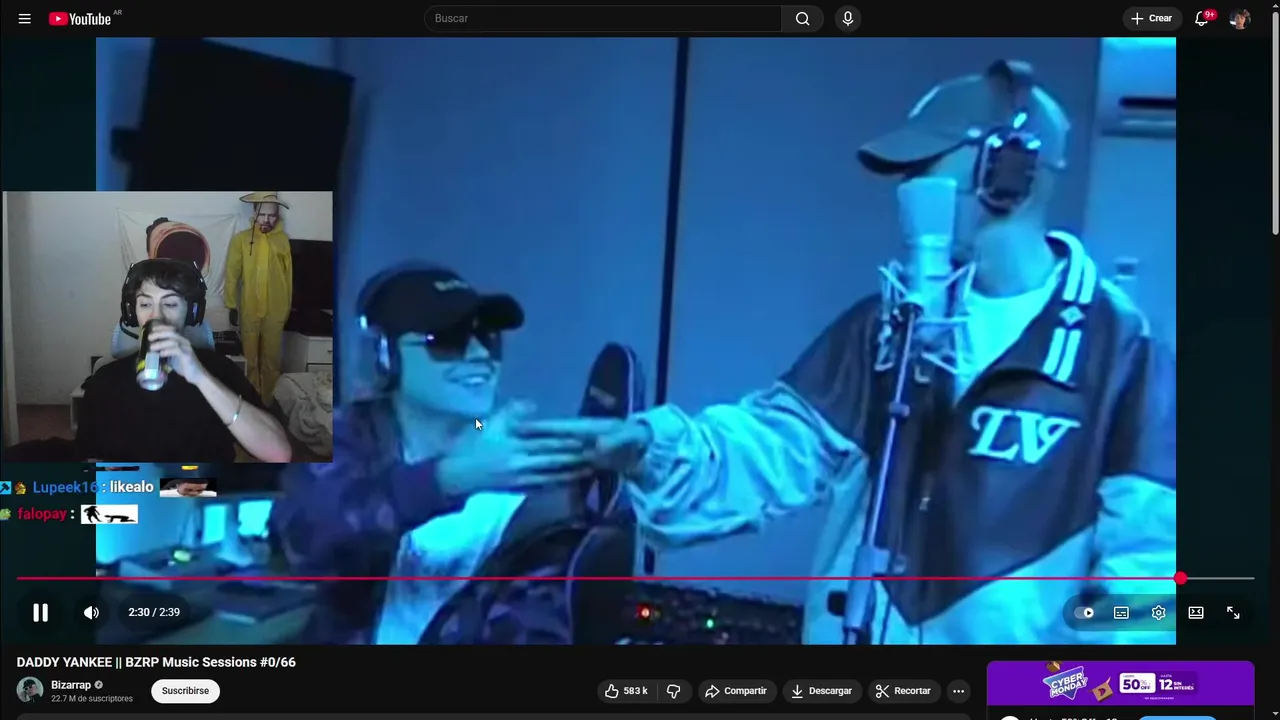Viewport: 1280px width, 720px height.
Task: Enter fullscreen mode
Action: click(1233, 613)
